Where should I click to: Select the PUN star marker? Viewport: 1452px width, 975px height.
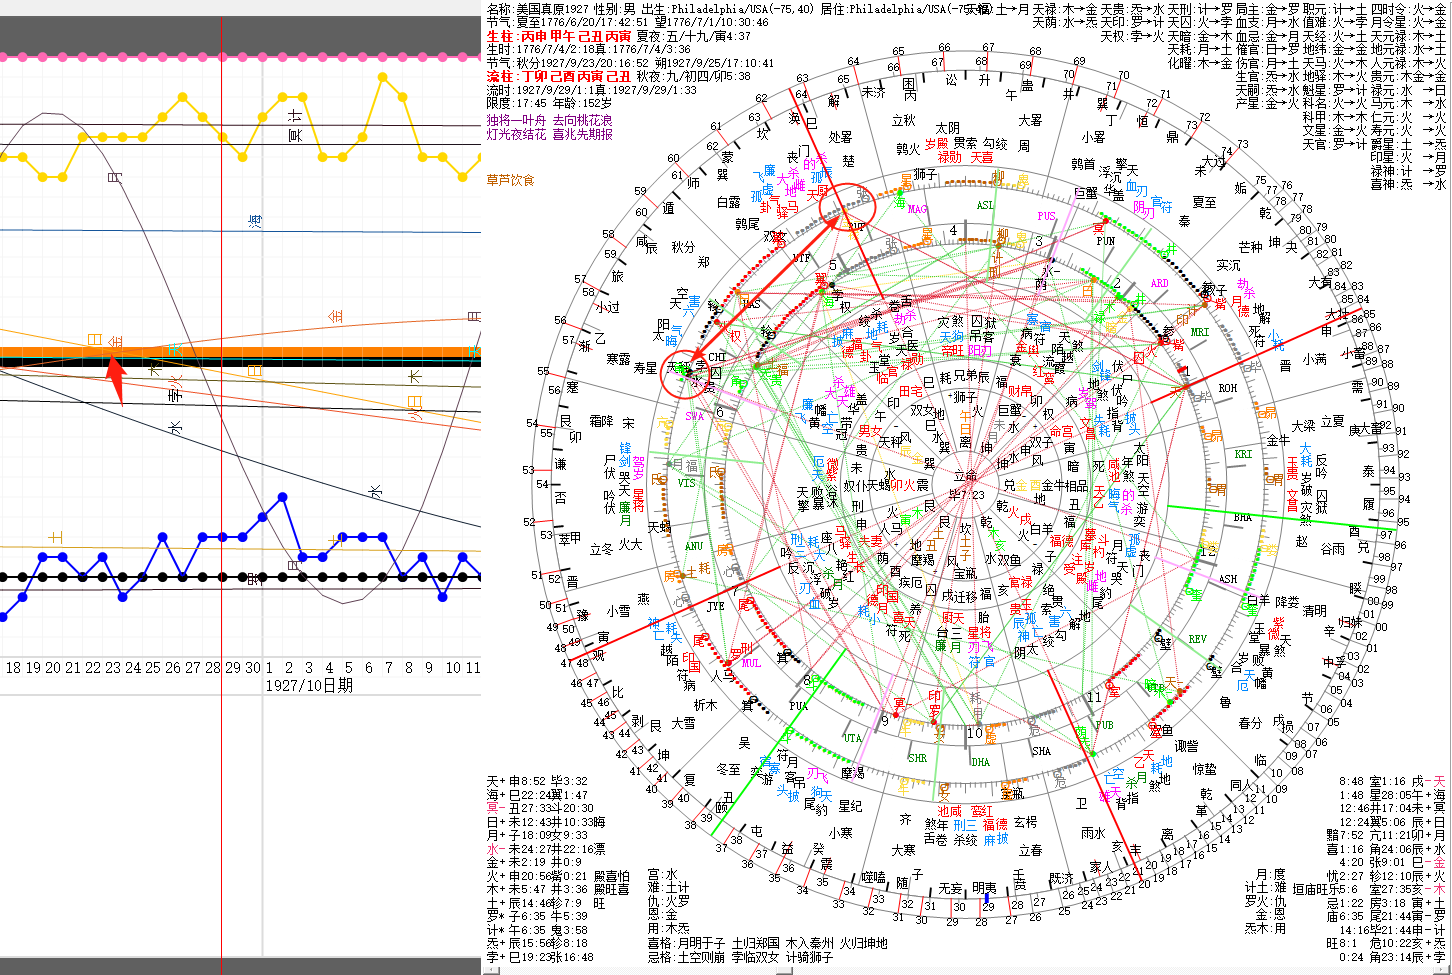tap(1105, 241)
